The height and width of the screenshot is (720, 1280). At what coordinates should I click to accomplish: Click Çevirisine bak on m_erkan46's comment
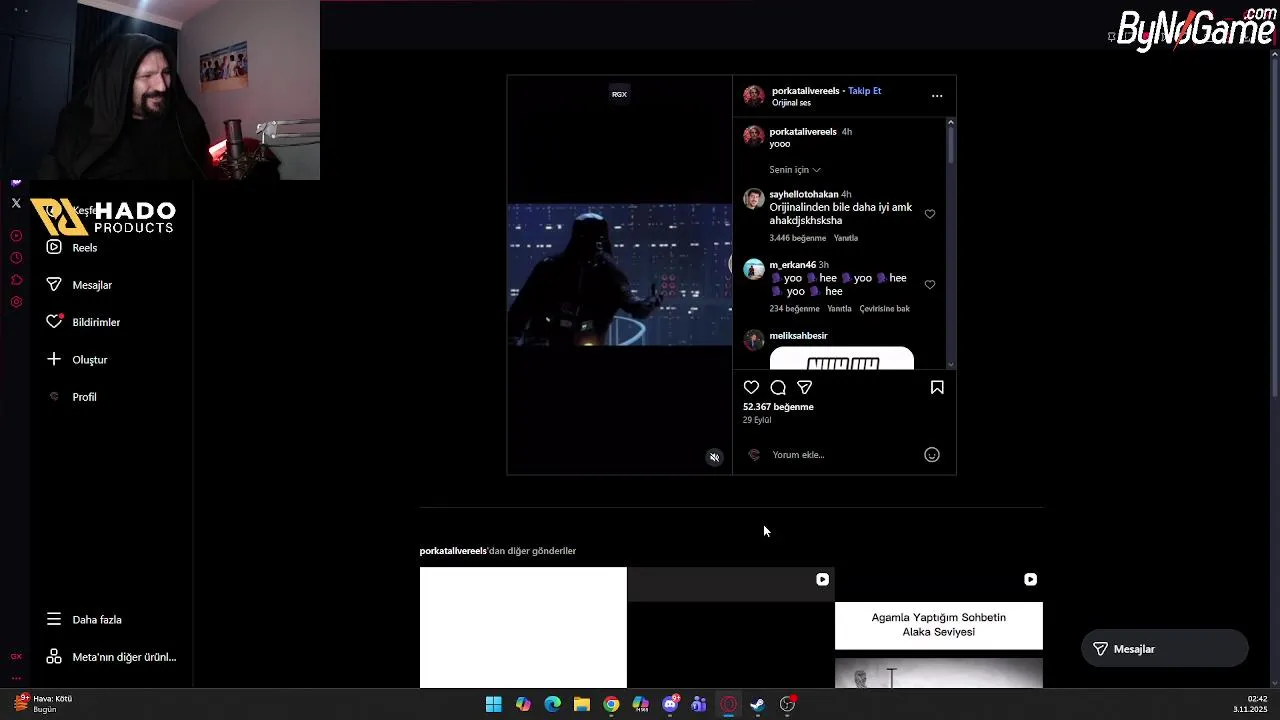(884, 309)
